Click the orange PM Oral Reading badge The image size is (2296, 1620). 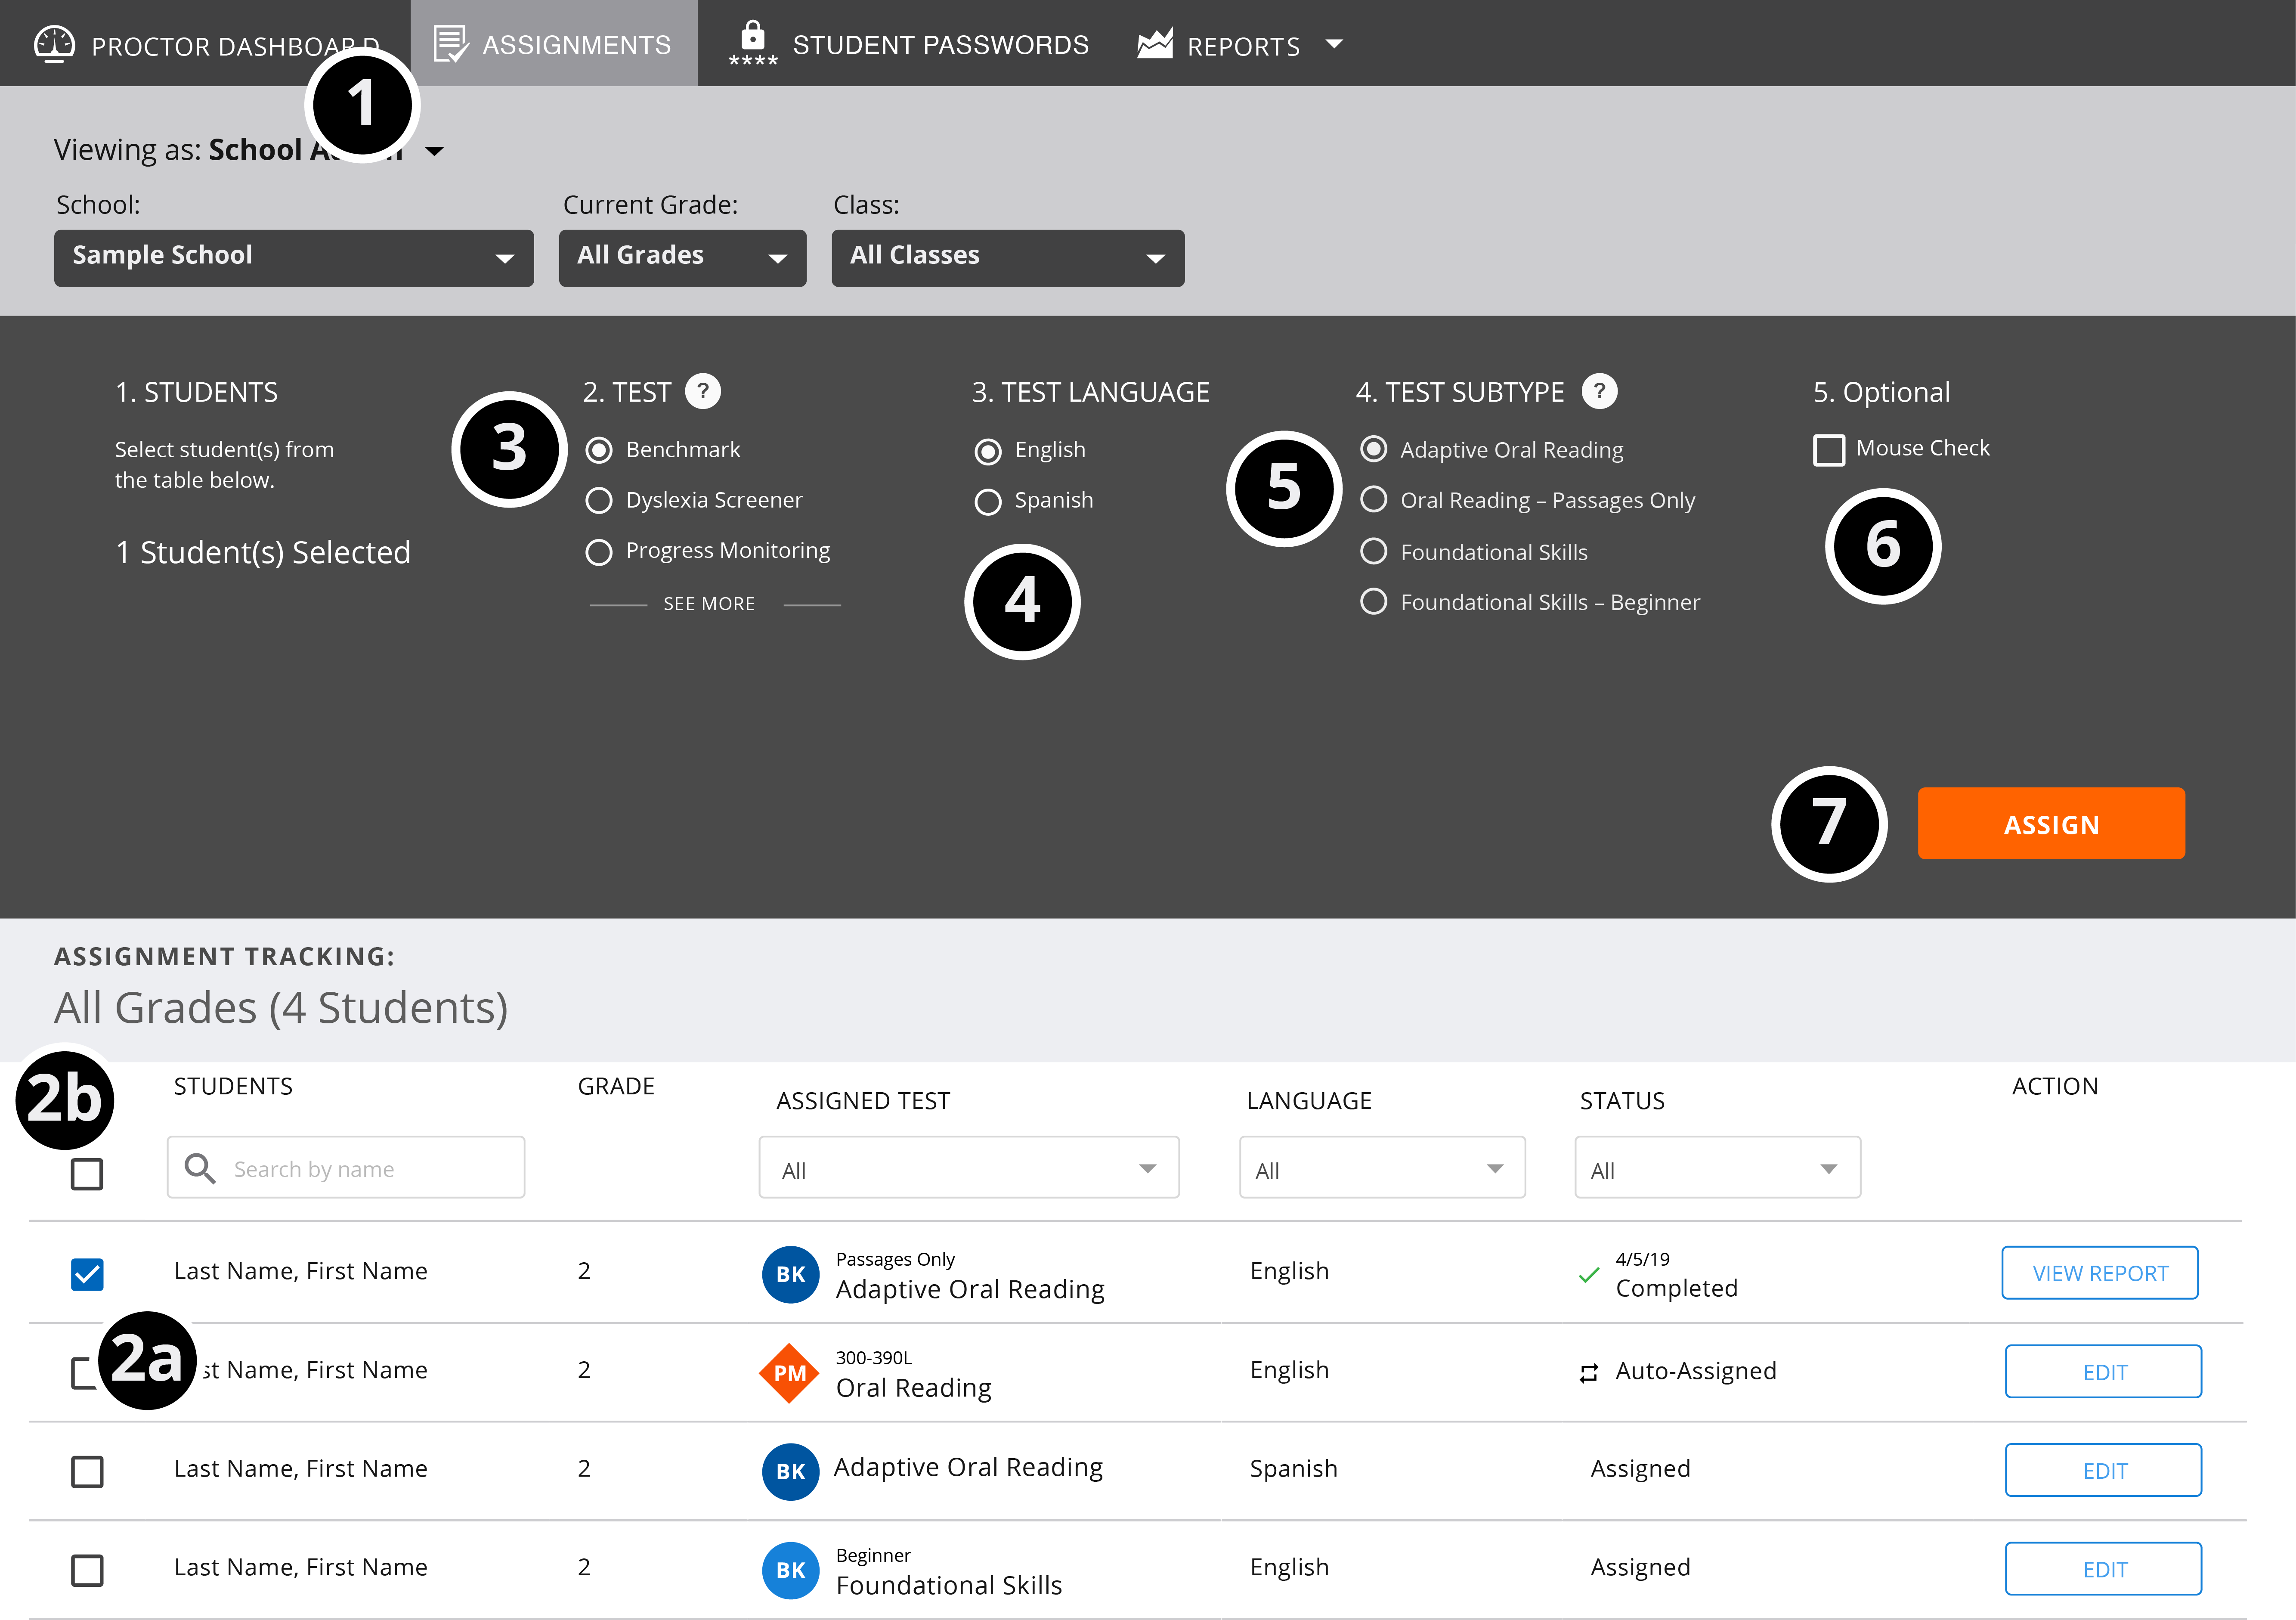point(790,1373)
